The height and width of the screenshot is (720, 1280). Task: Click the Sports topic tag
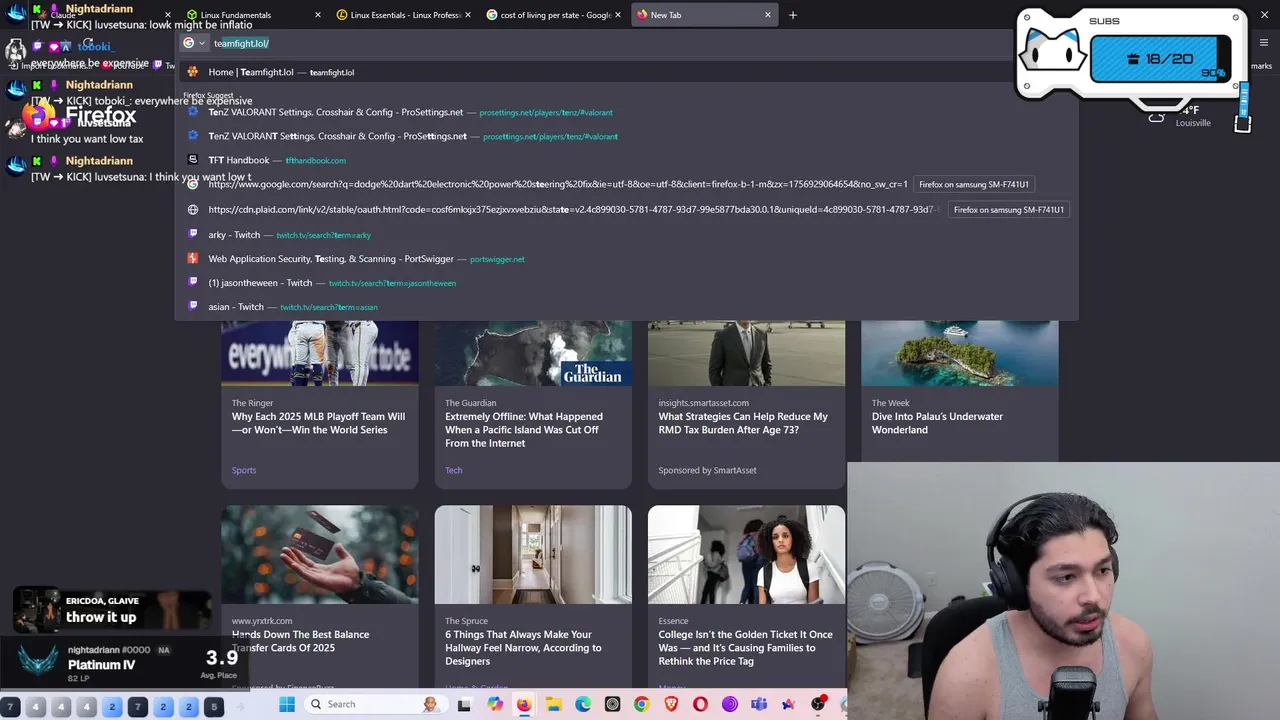(x=244, y=470)
